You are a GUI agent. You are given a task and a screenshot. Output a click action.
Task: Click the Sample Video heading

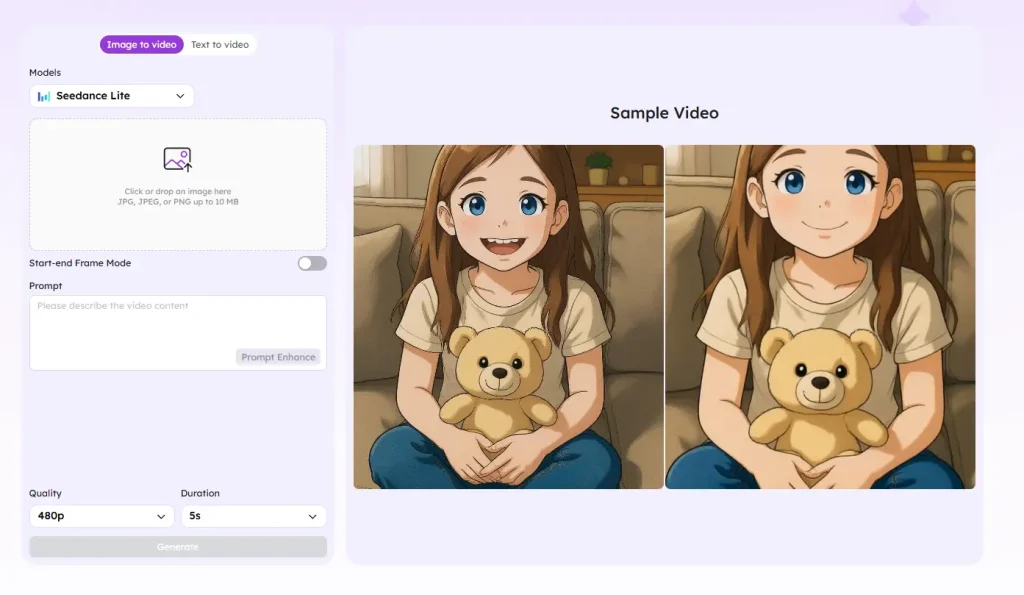pos(664,113)
